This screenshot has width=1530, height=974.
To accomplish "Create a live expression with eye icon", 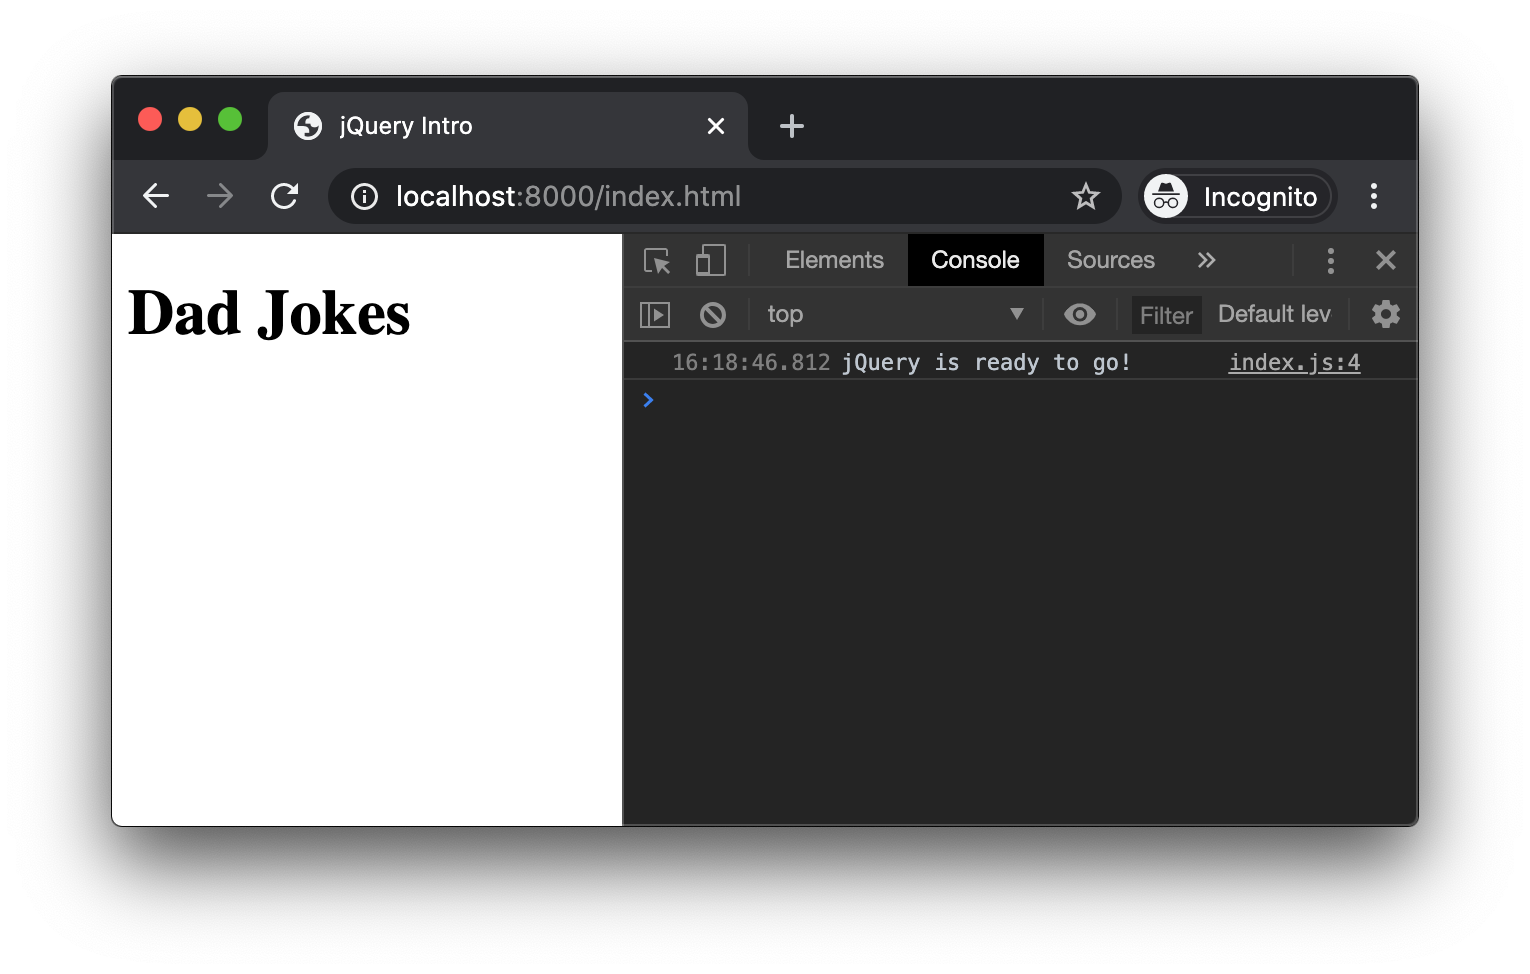I will coord(1079,315).
